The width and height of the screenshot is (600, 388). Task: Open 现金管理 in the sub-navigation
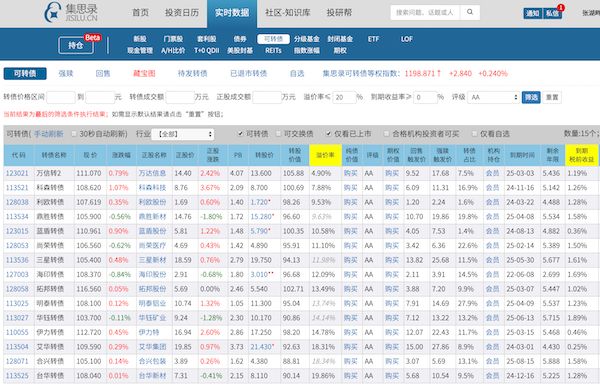[140, 51]
